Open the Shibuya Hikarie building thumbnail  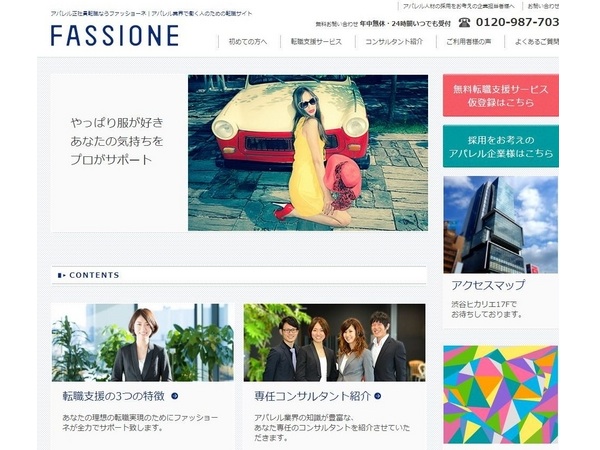click(501, 225)
